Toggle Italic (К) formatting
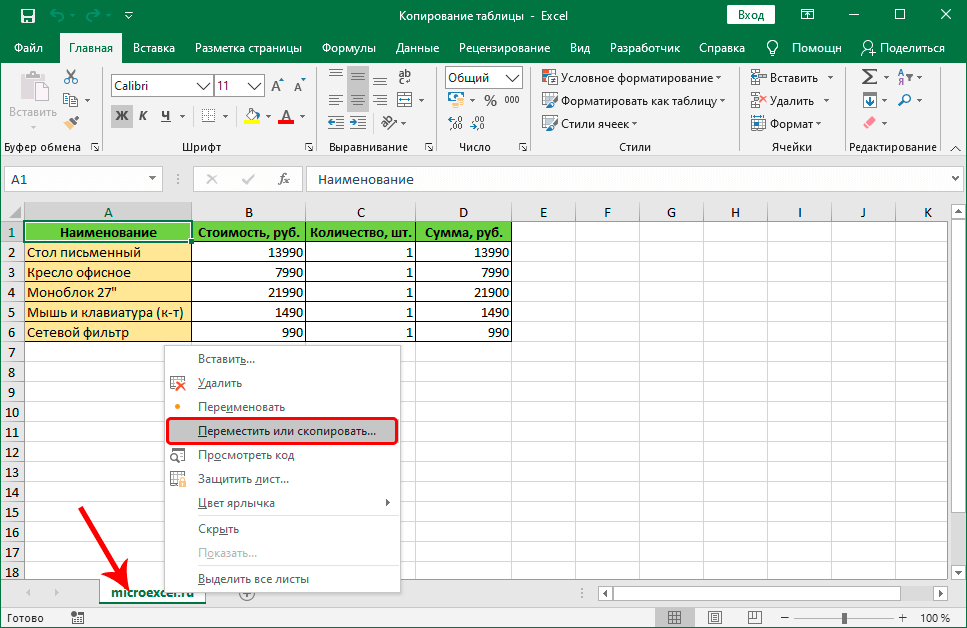Image resolution: width=967 pixels, height=628 pixels. 144,116
